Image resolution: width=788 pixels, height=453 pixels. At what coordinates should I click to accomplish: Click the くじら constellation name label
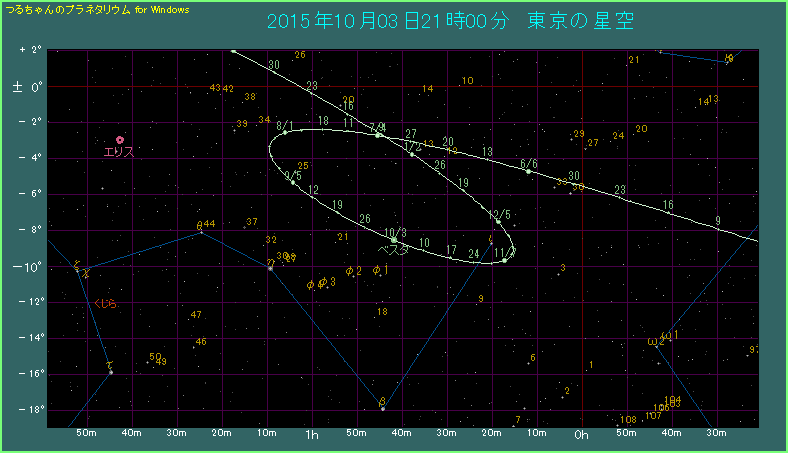pos(105,303)
